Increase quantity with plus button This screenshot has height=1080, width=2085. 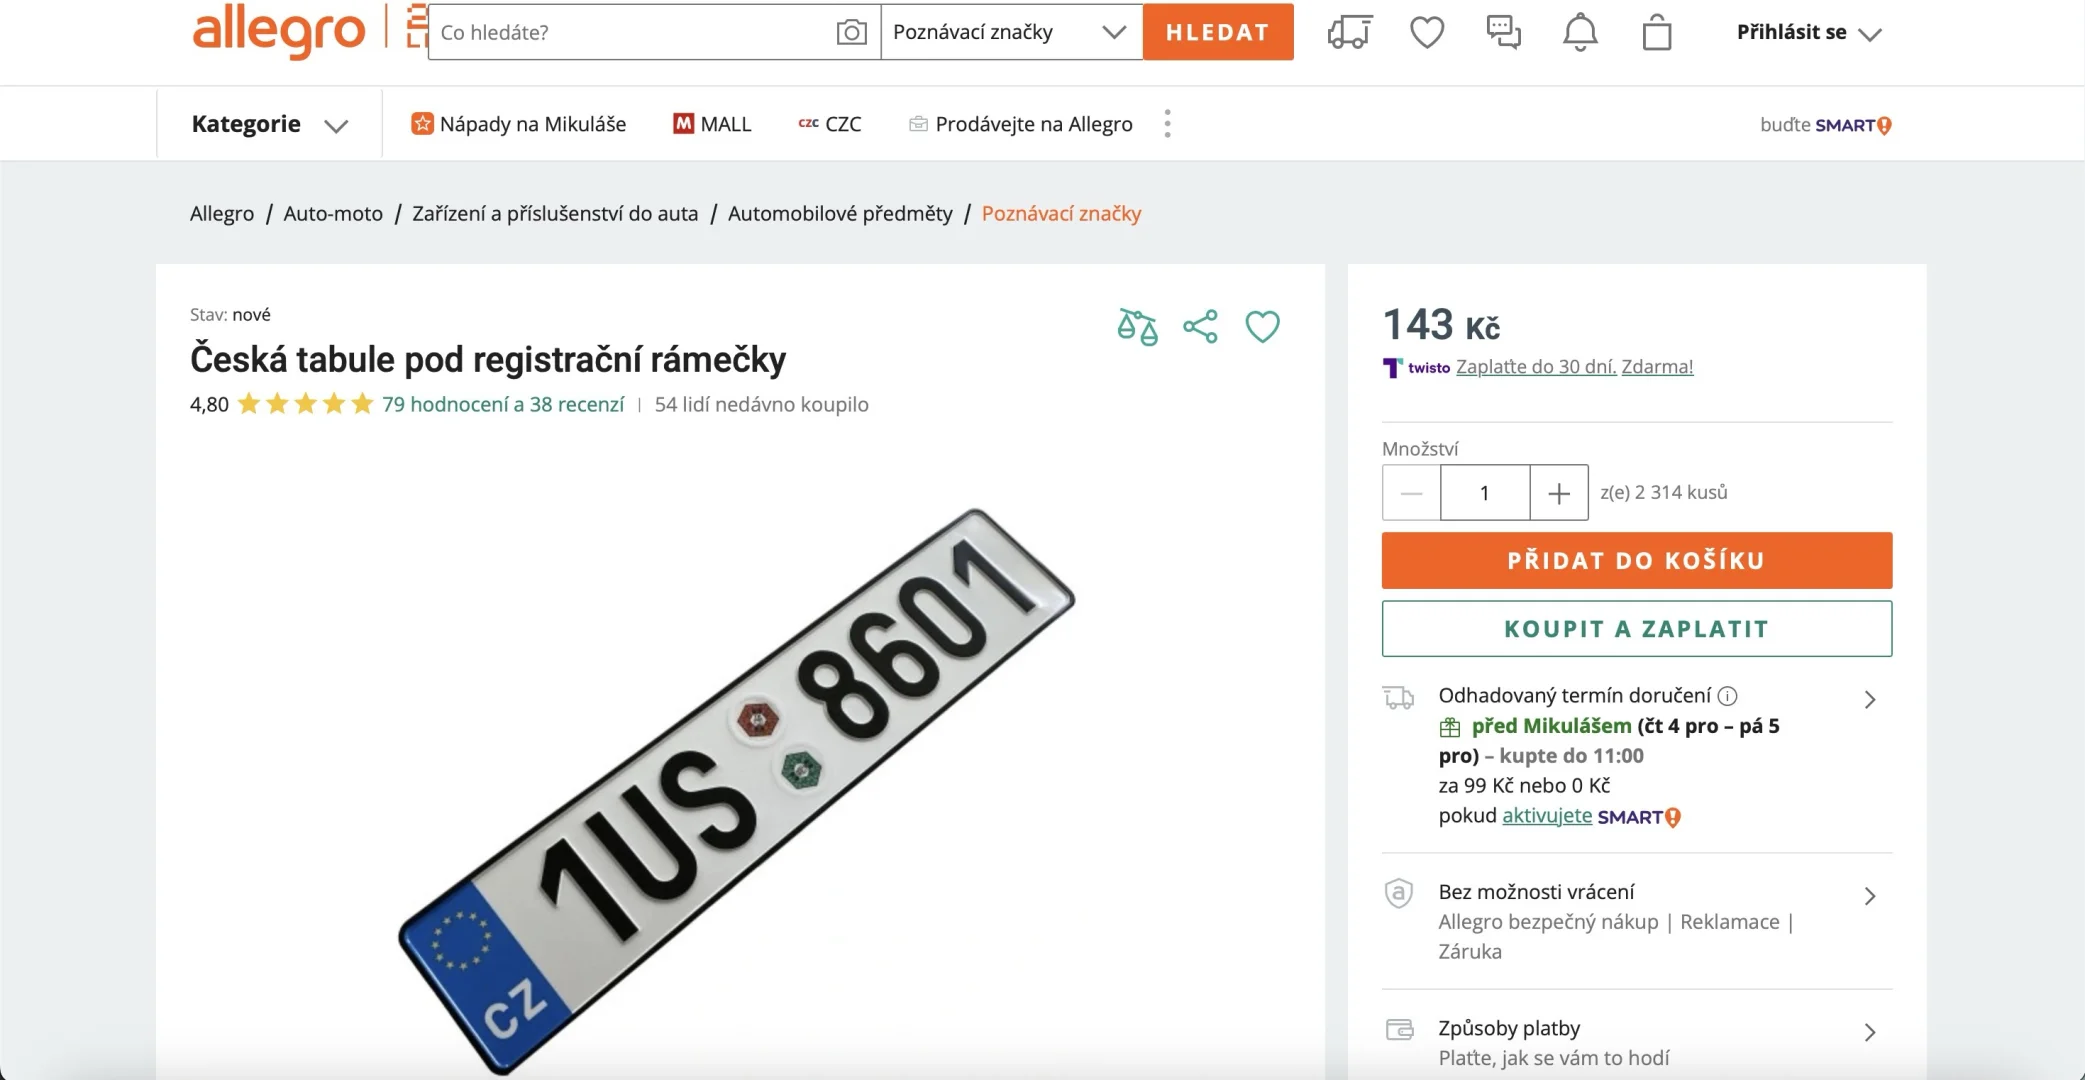click(1558, 493)
